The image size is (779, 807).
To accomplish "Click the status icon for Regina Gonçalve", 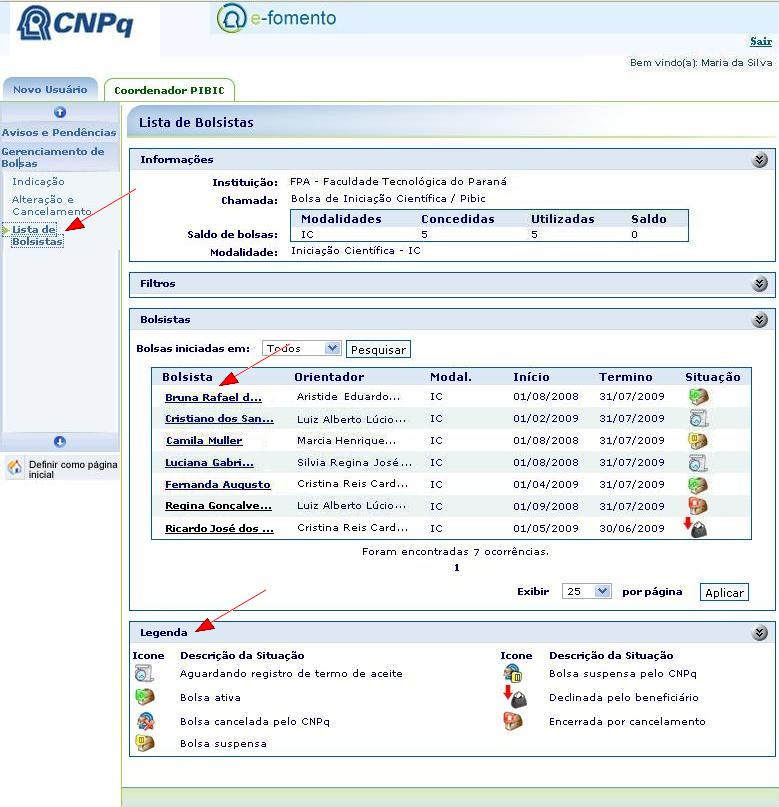I will (x=697, y=506).
